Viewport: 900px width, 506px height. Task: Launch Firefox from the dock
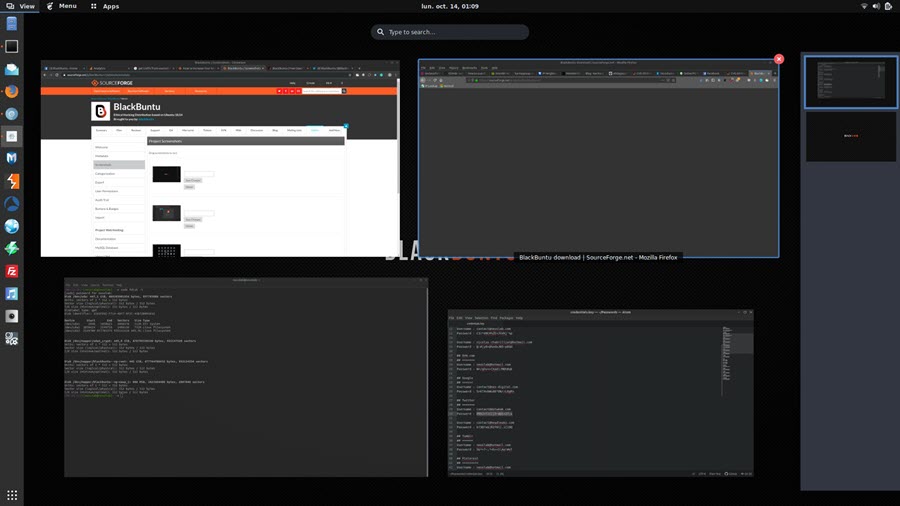point(11,91)
